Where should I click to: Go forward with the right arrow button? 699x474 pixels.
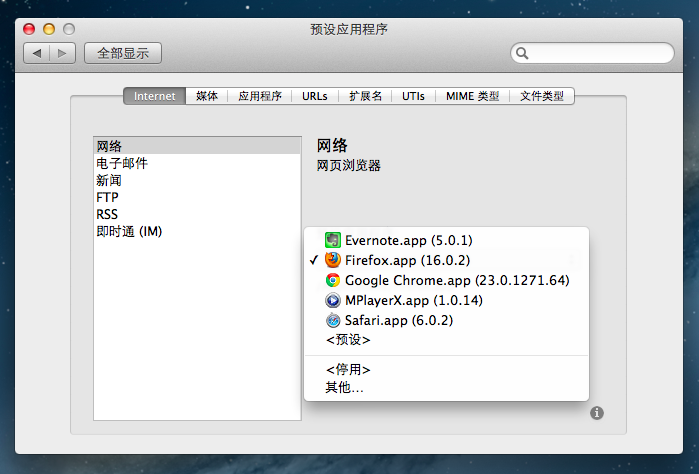62,54
